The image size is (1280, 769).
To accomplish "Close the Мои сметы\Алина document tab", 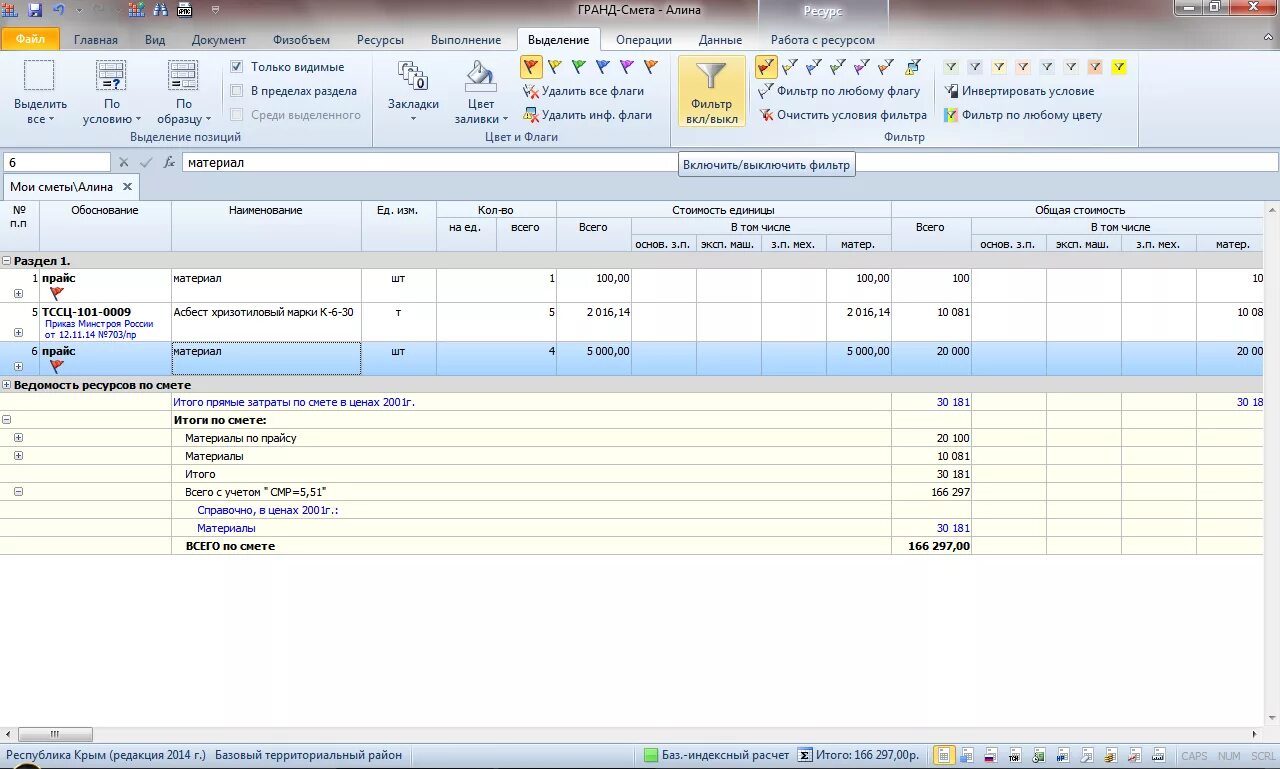I will click(127, 187).
